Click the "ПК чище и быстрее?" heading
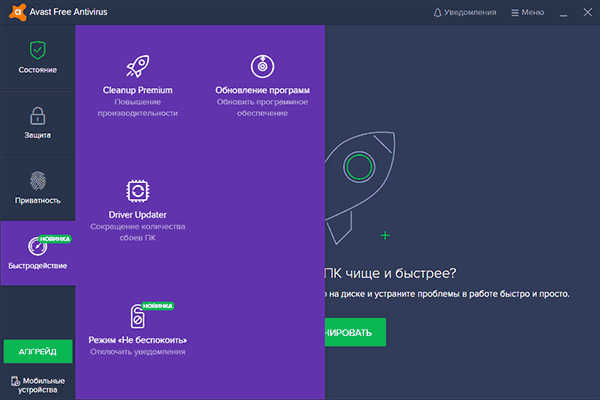600x400 pixels. pos(390,273)
